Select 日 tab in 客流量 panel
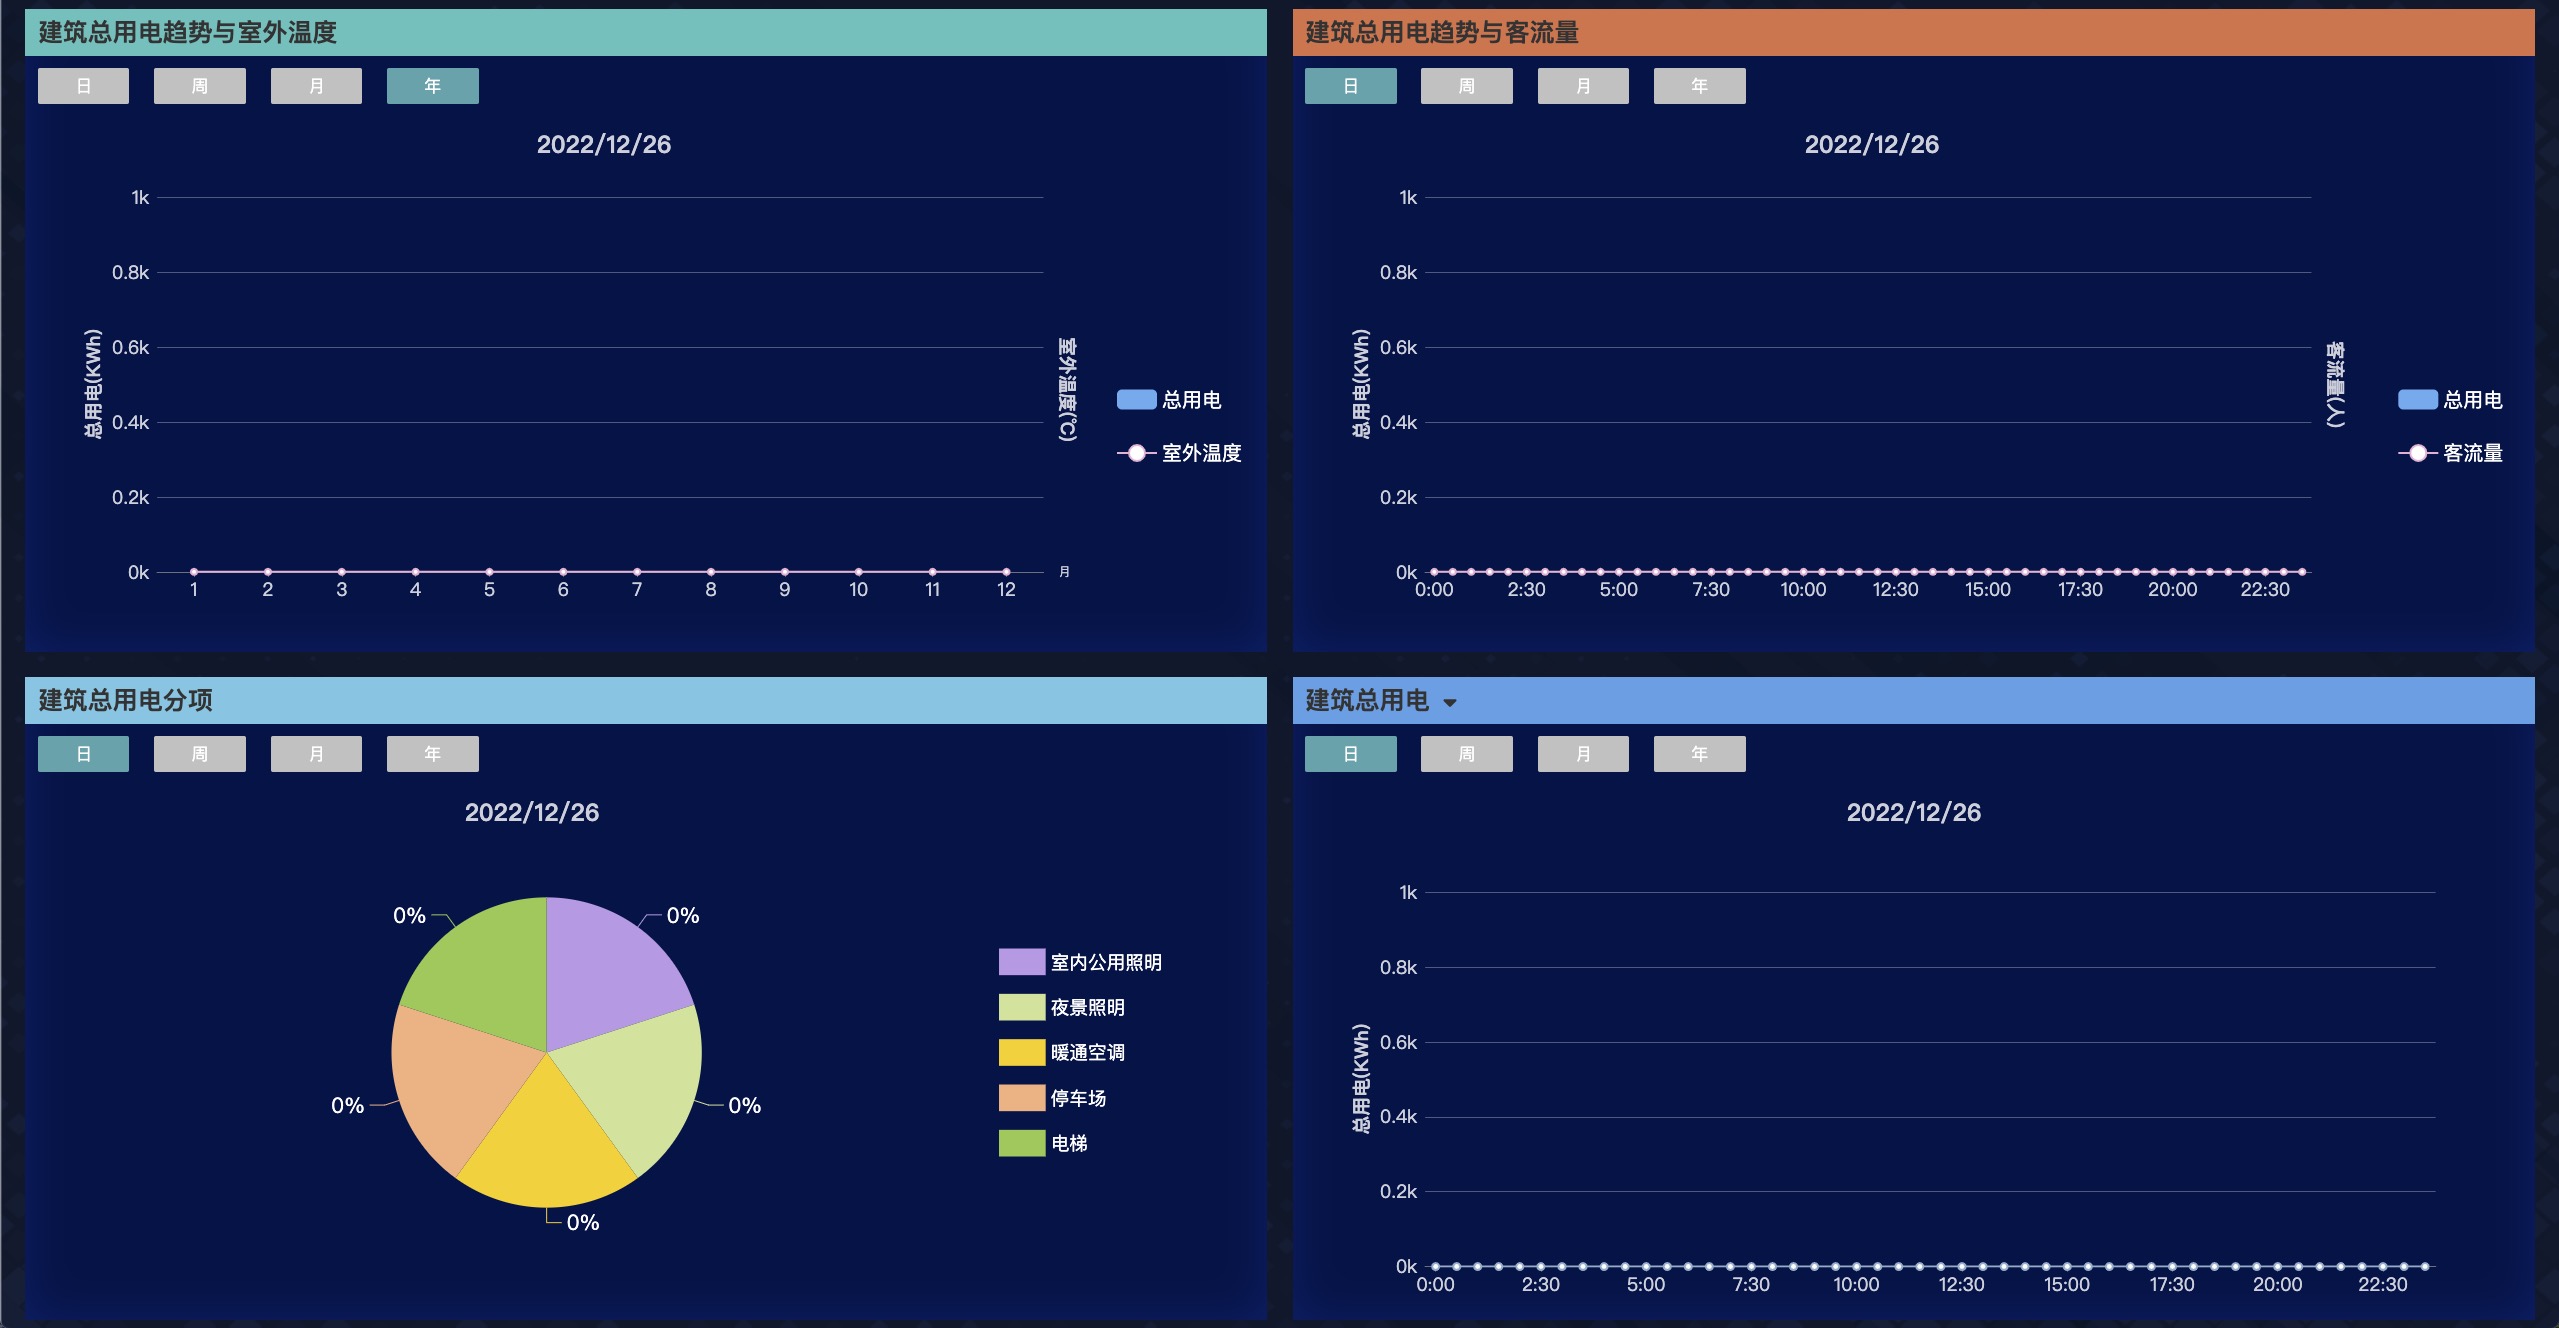 tap(1351, 86)
